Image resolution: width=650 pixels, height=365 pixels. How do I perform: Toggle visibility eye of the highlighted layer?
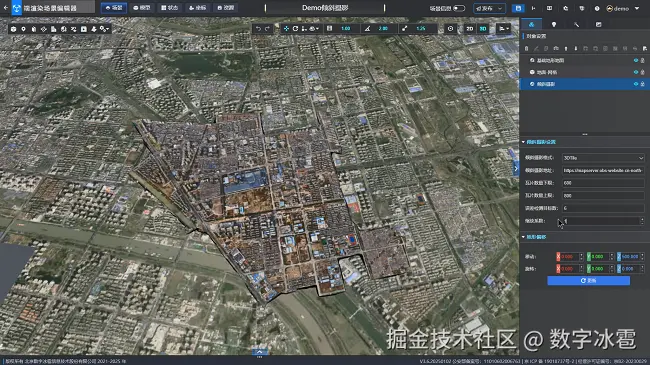click(635, 84)
